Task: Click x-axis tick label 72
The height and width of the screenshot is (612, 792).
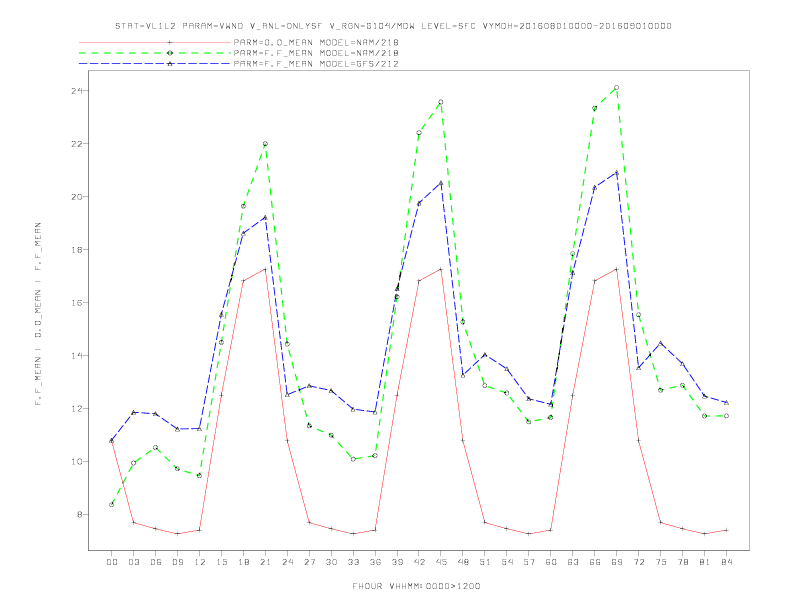Action: tap(638, 562)
